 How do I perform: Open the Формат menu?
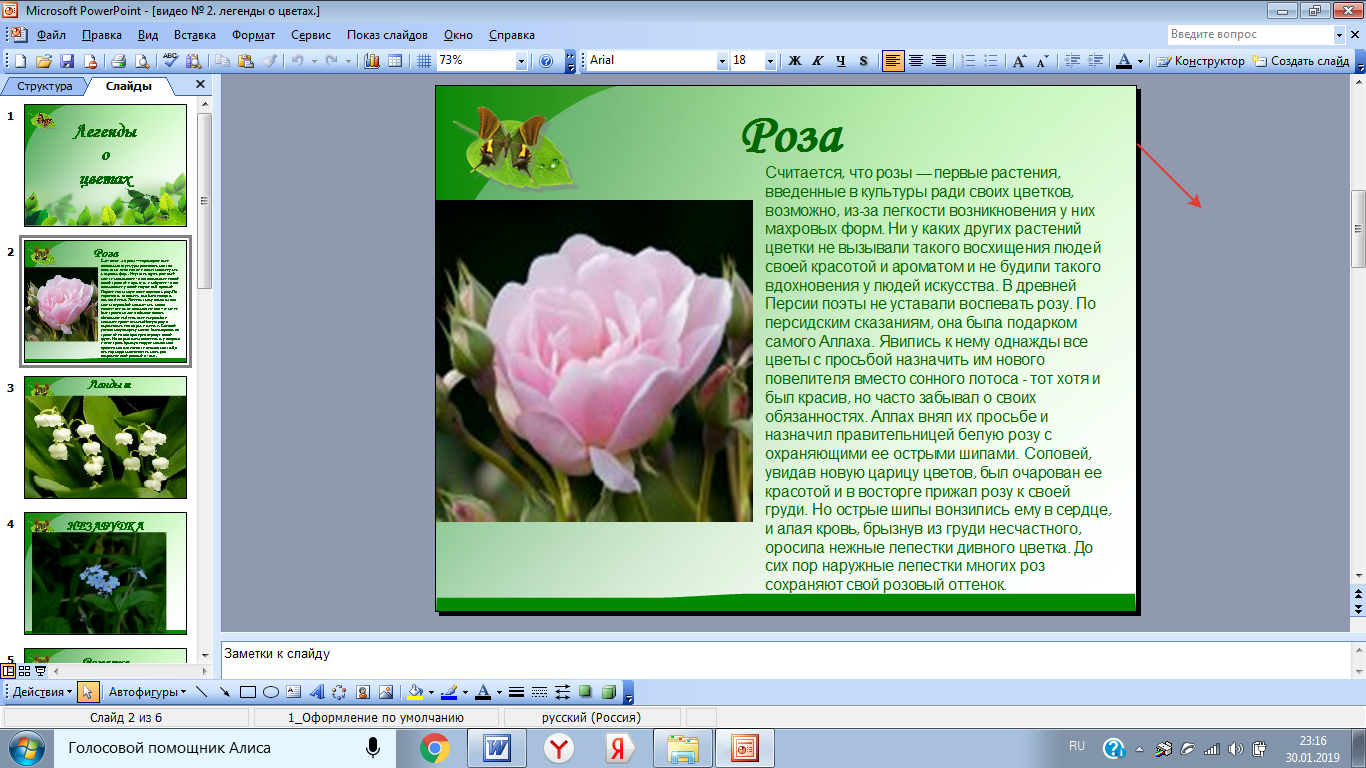tap(253, 35)
